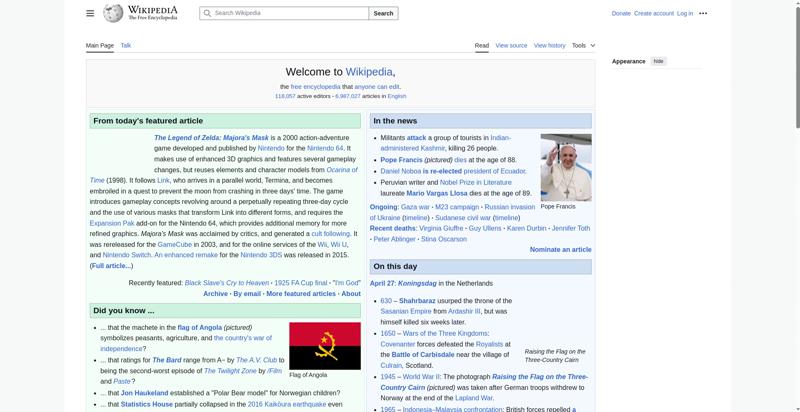Viewport: 800px width, 412px height.
Task: Open the Majora's Mask featured article link
Action: point(211,138)
